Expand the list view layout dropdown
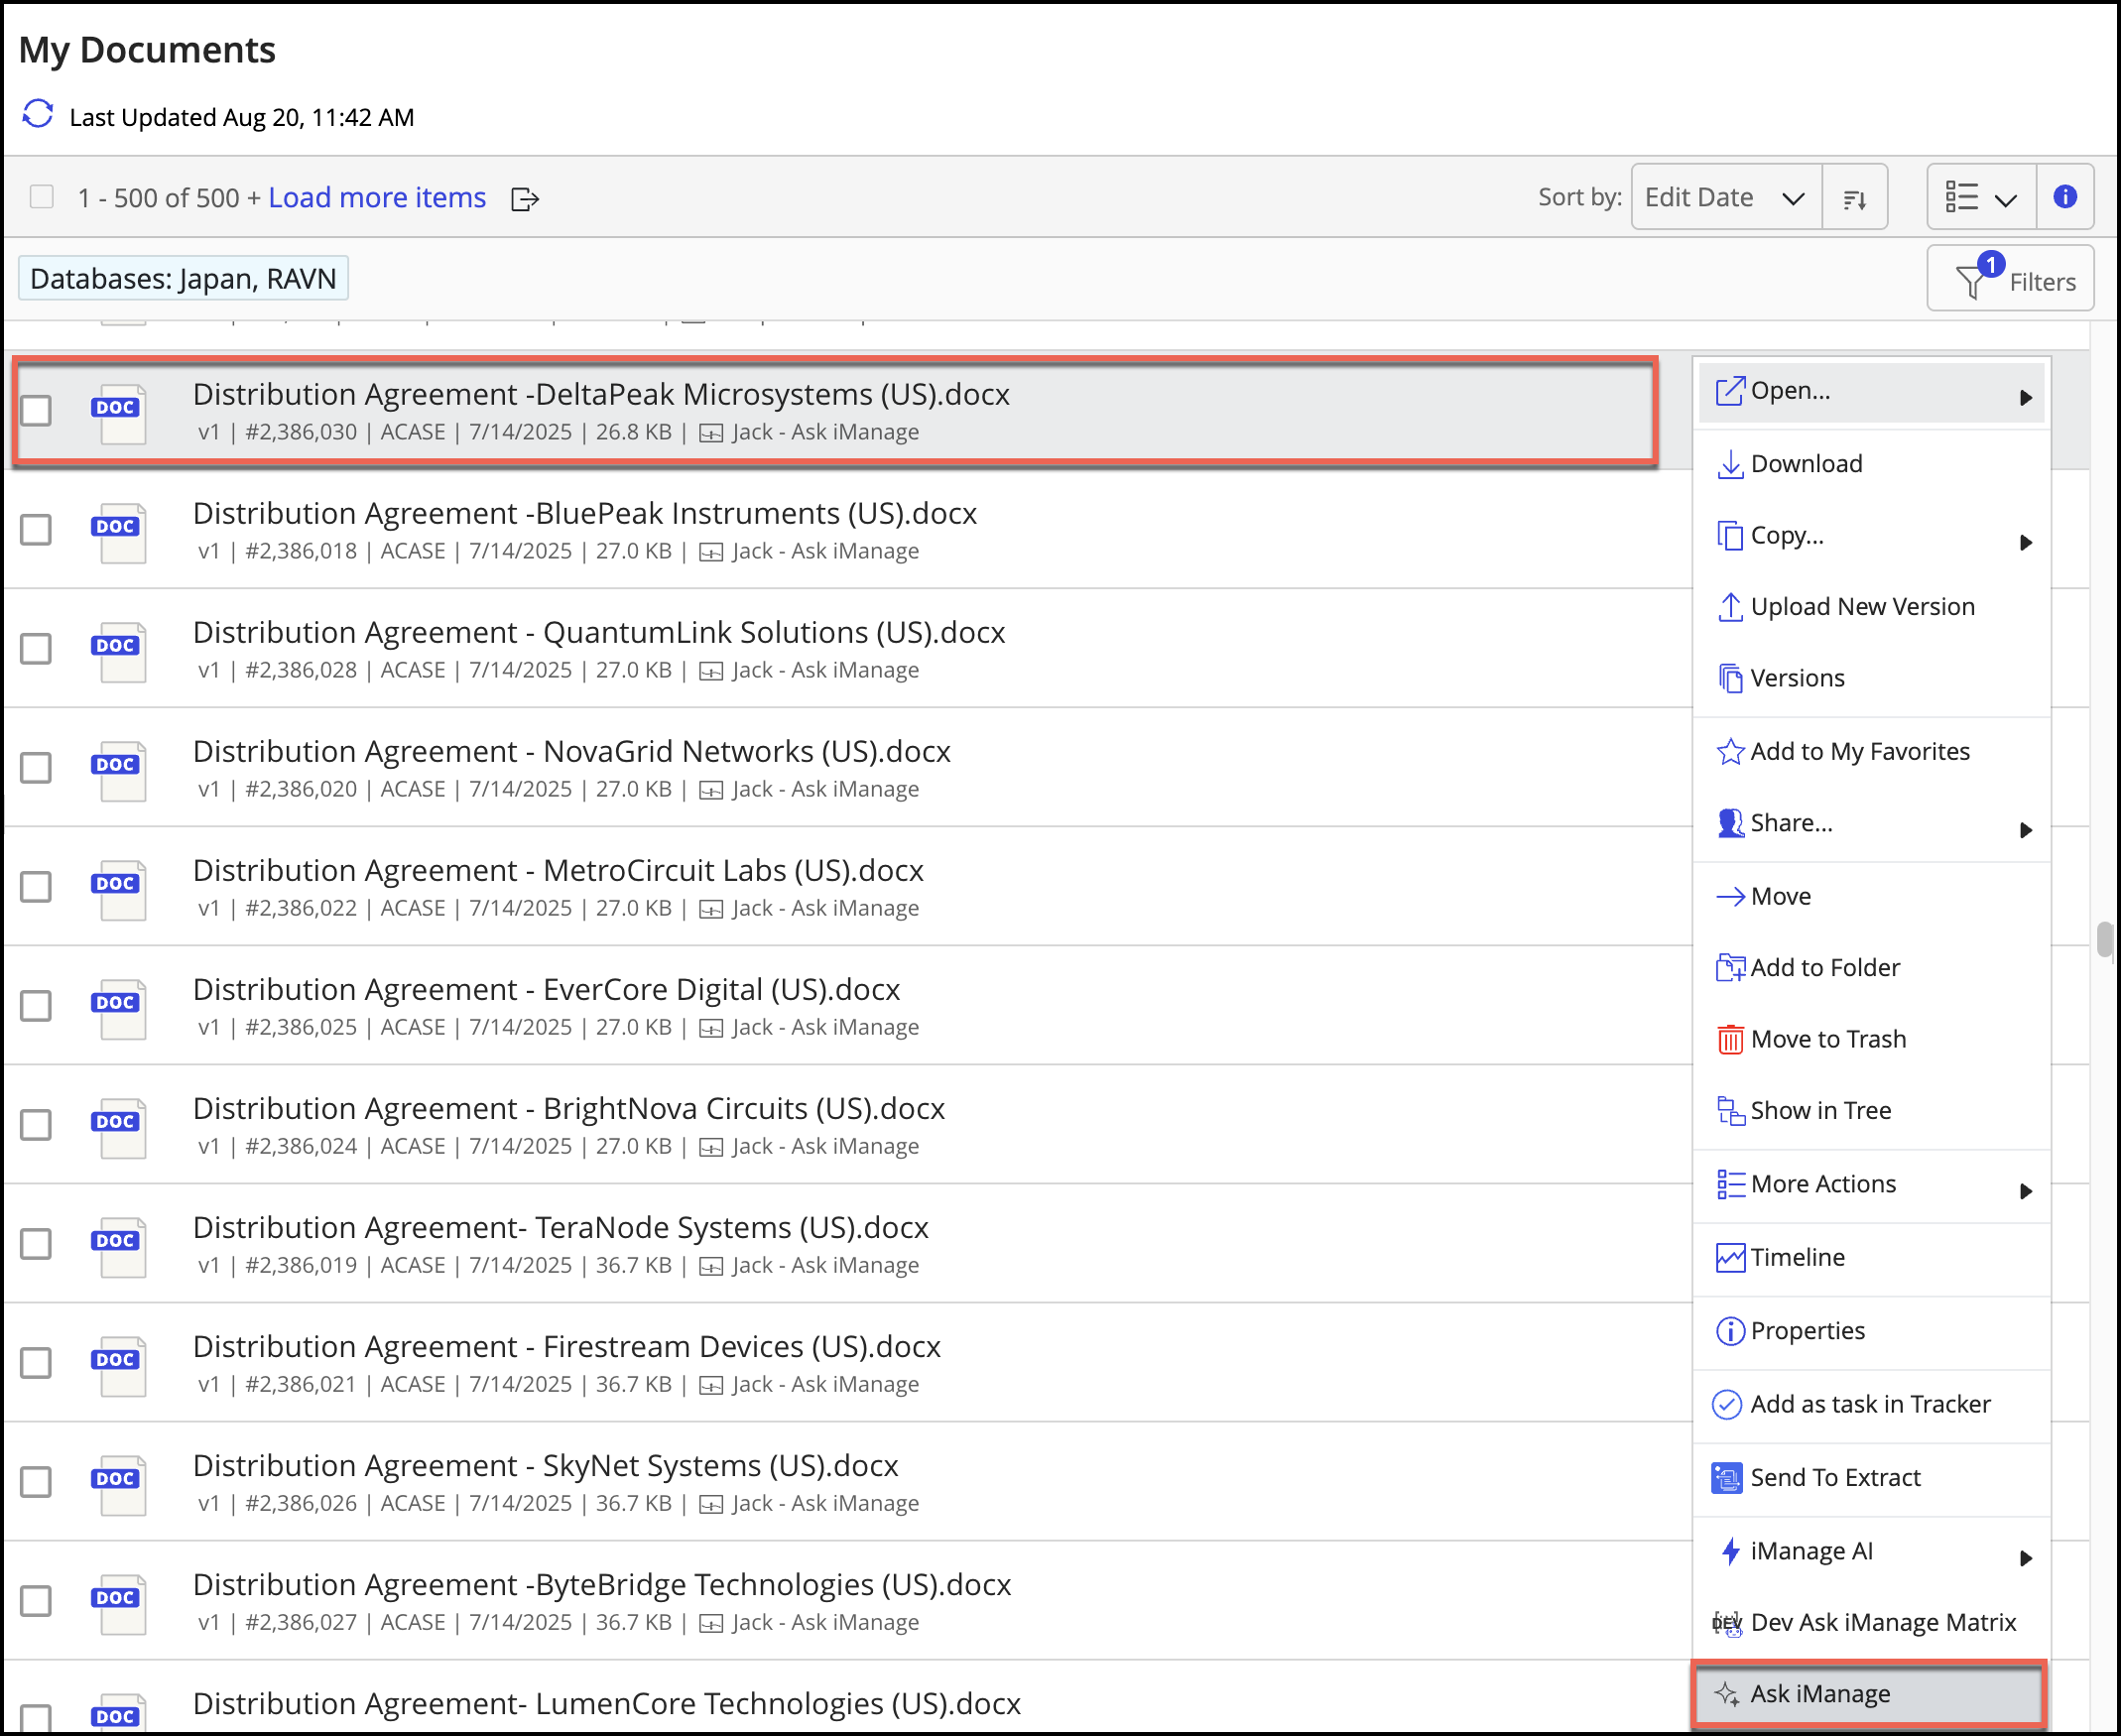This screenshot has width=2121, height=1736. (x=1980, y=198)
